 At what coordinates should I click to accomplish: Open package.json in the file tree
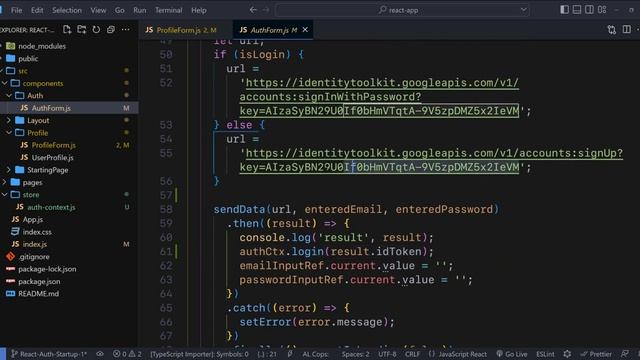click(x=39, y=281)
